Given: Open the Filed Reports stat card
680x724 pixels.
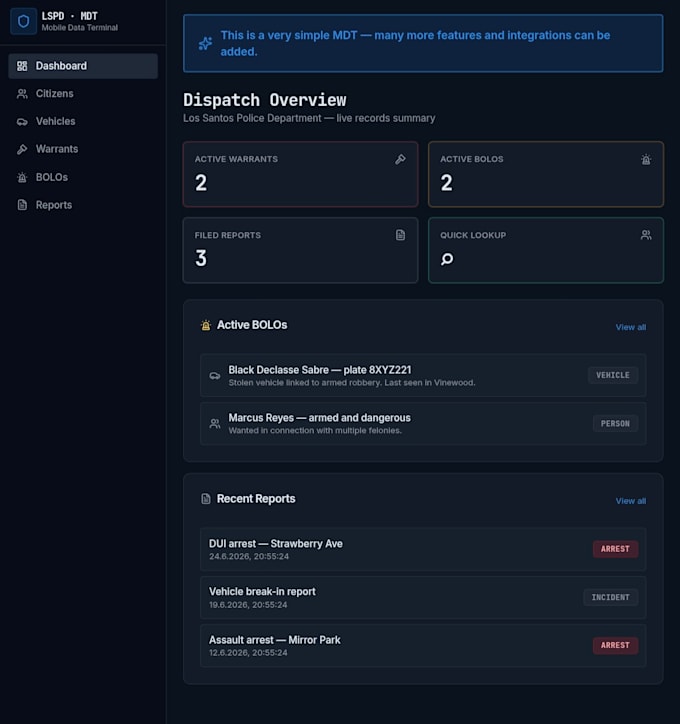Looking at the screenshot, I should (x=301, y=250).
